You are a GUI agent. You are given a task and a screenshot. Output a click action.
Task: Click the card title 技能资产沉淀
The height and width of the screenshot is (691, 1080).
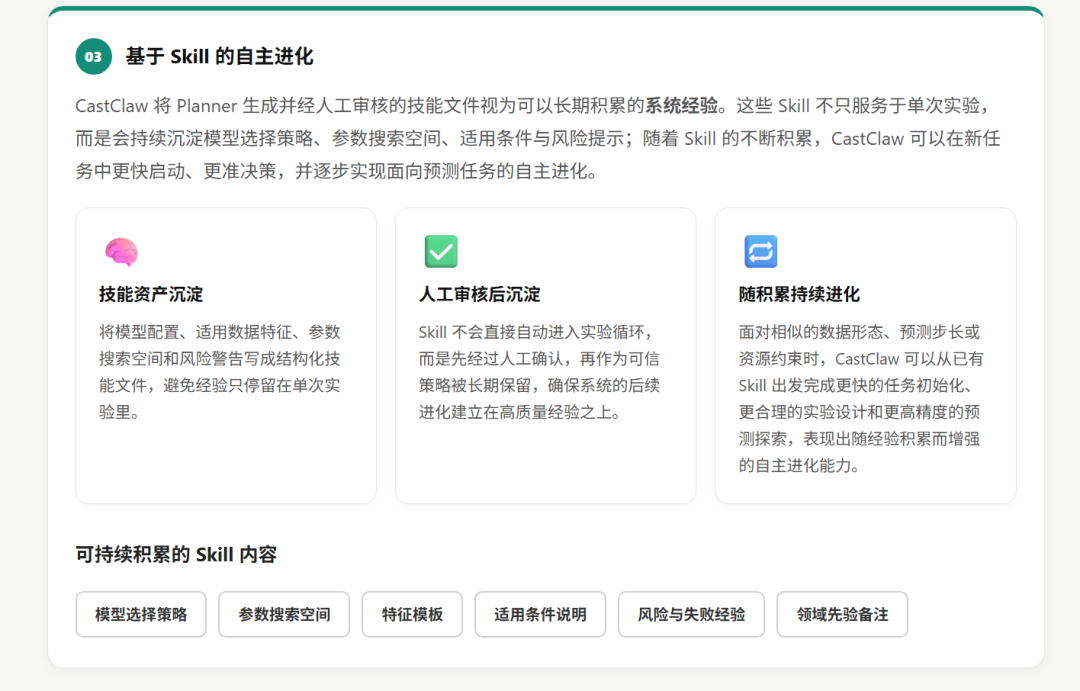151,295
